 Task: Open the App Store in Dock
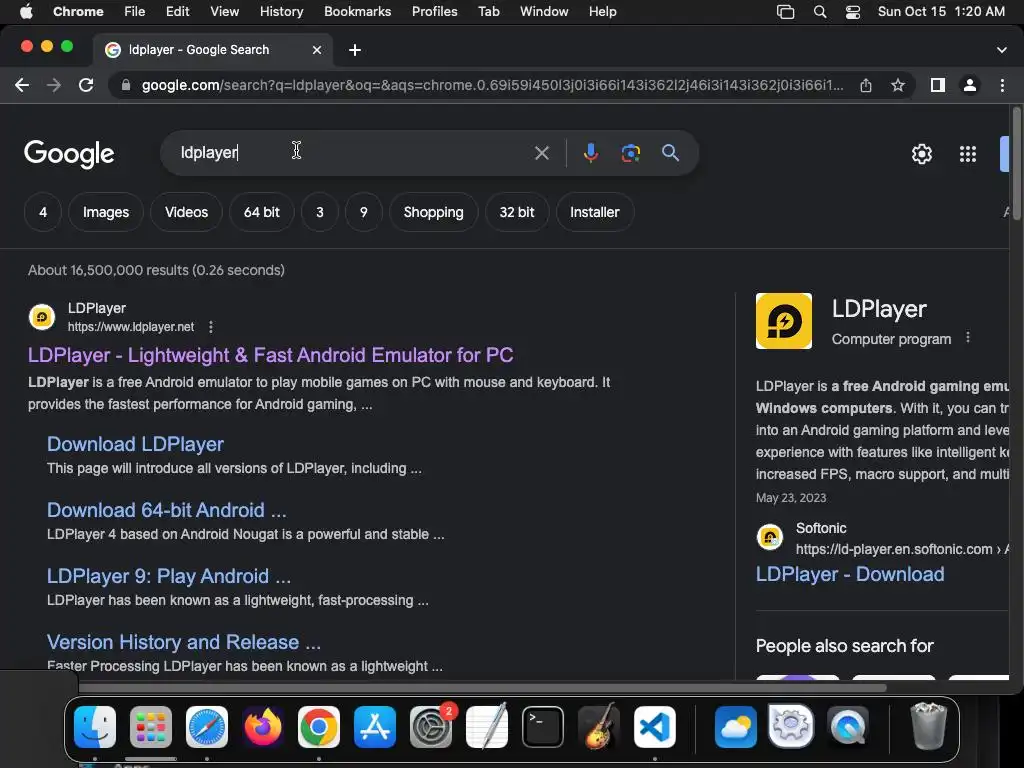click(x=375, y=727)
